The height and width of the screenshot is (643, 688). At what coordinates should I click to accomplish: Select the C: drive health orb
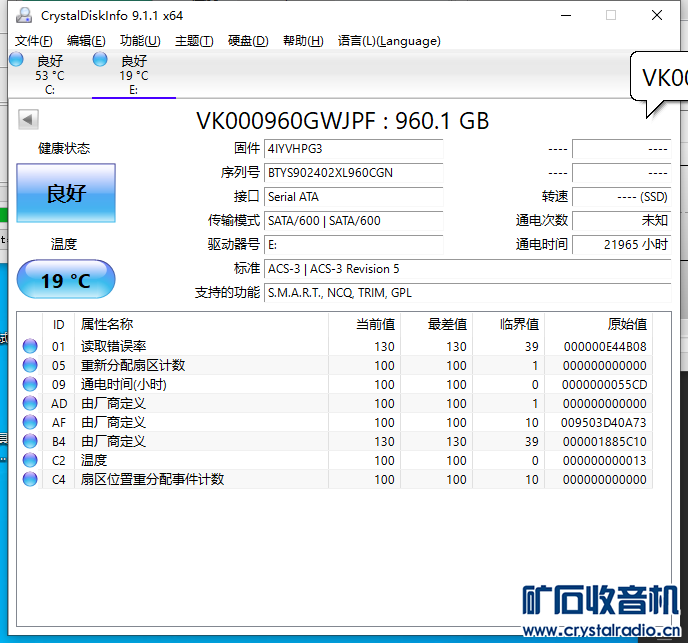(16, 60)
